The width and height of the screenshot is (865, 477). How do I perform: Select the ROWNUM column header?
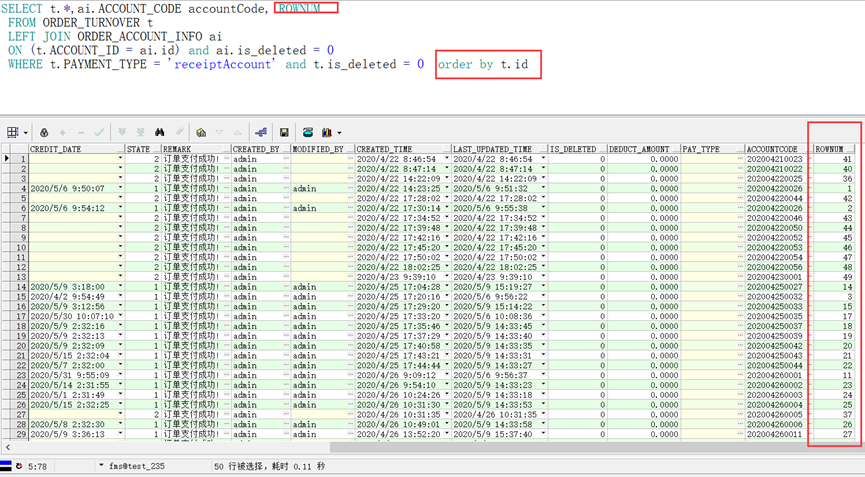(x=834, y=149)
